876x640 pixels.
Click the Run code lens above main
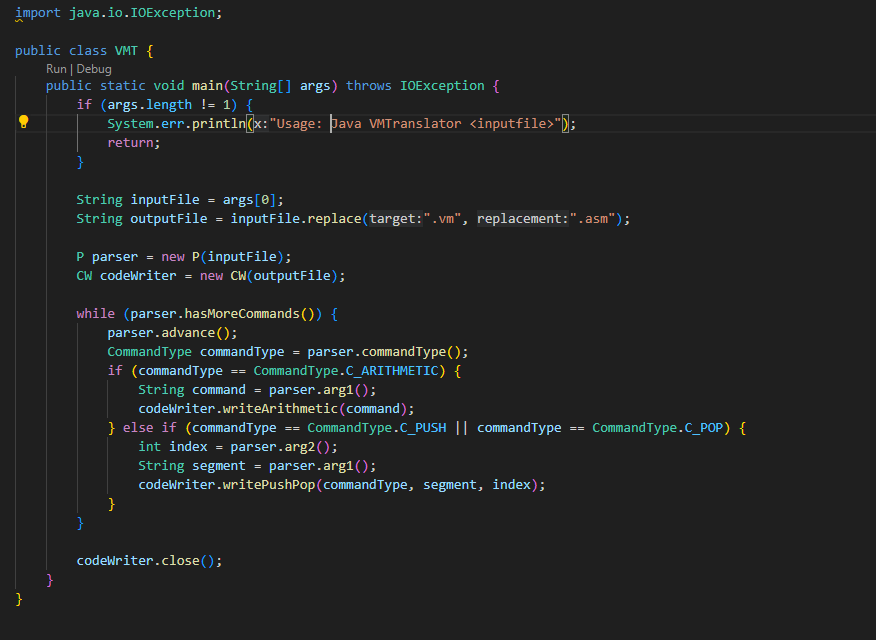tap(57, 68)
